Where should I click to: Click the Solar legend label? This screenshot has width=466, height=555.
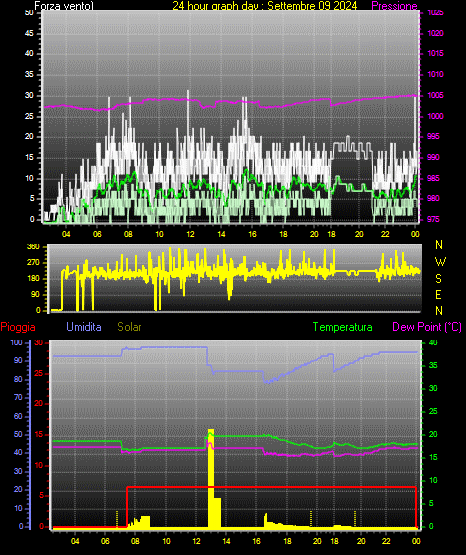click(x=129, y=327)
